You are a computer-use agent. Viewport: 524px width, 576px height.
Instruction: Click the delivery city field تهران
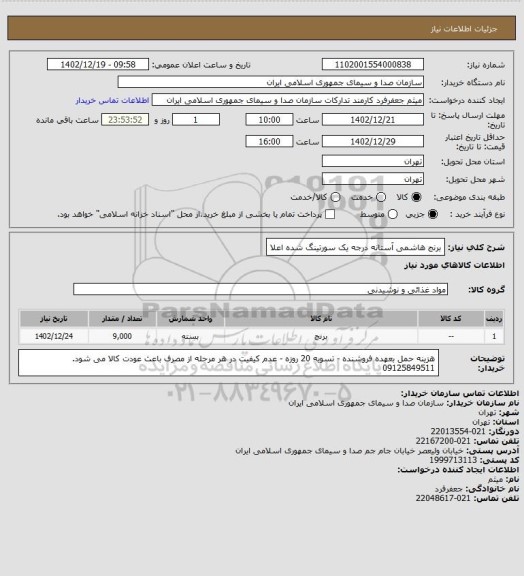click(x=373, y=179)
